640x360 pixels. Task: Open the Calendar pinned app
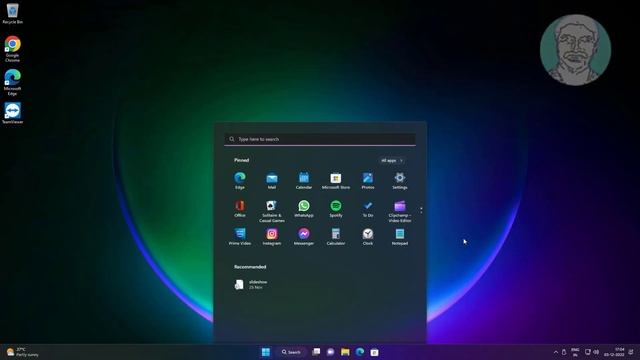[x=304, y=180]
